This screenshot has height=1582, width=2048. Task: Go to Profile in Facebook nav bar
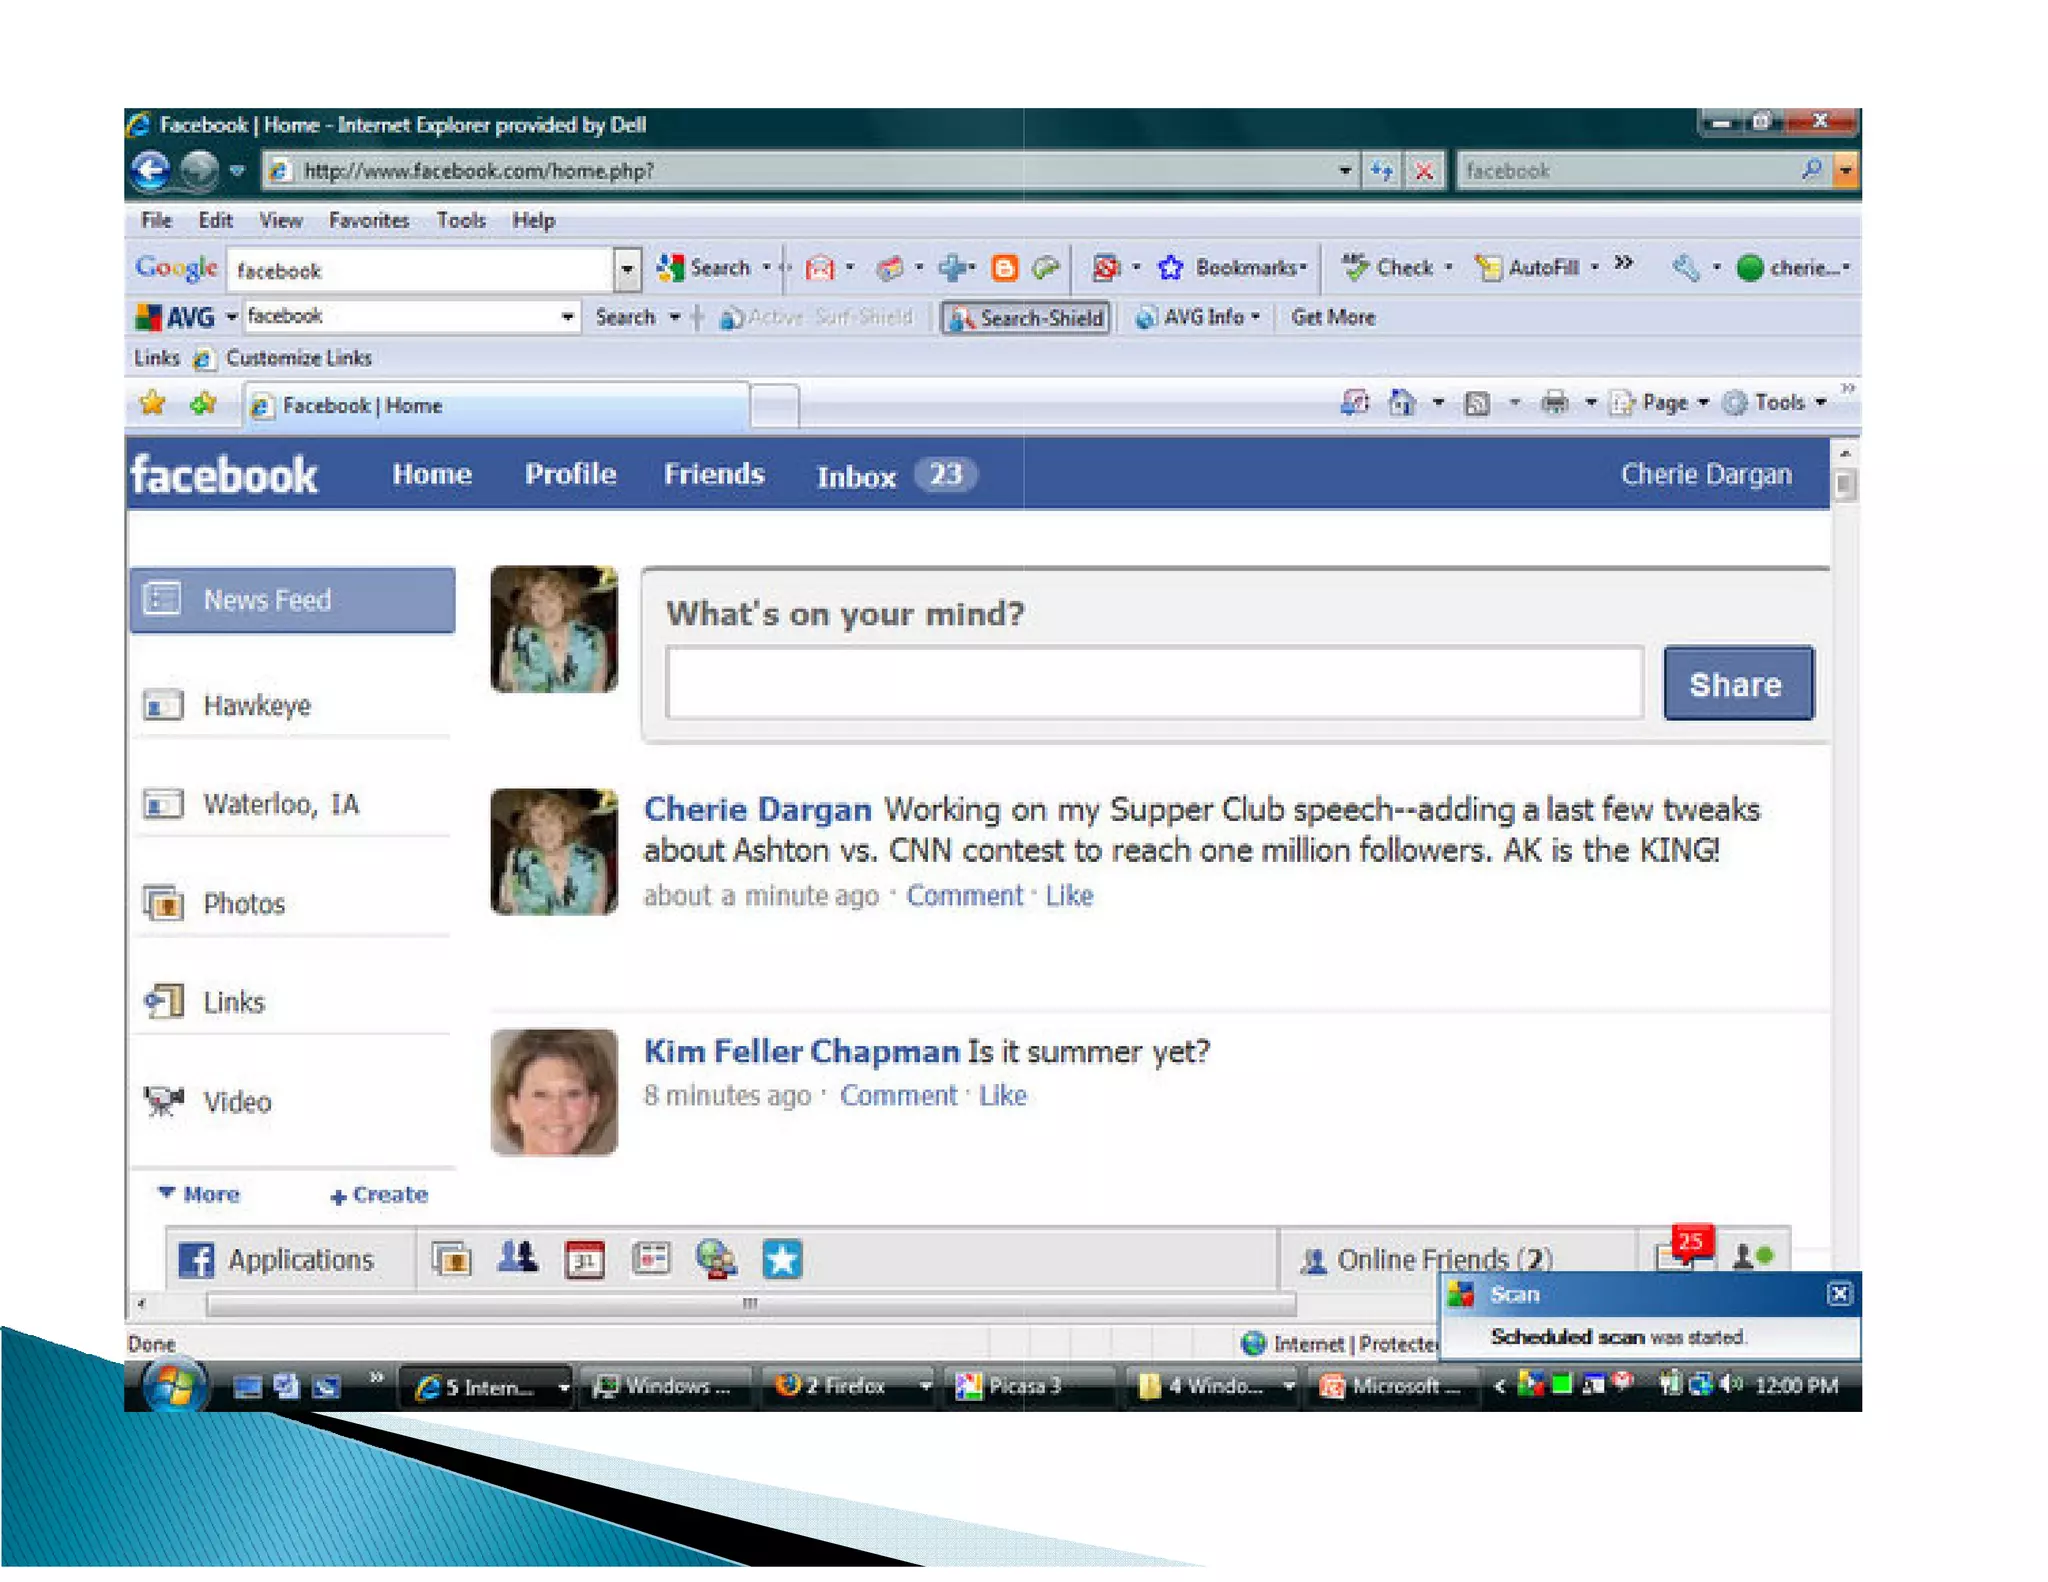[570, 474]
